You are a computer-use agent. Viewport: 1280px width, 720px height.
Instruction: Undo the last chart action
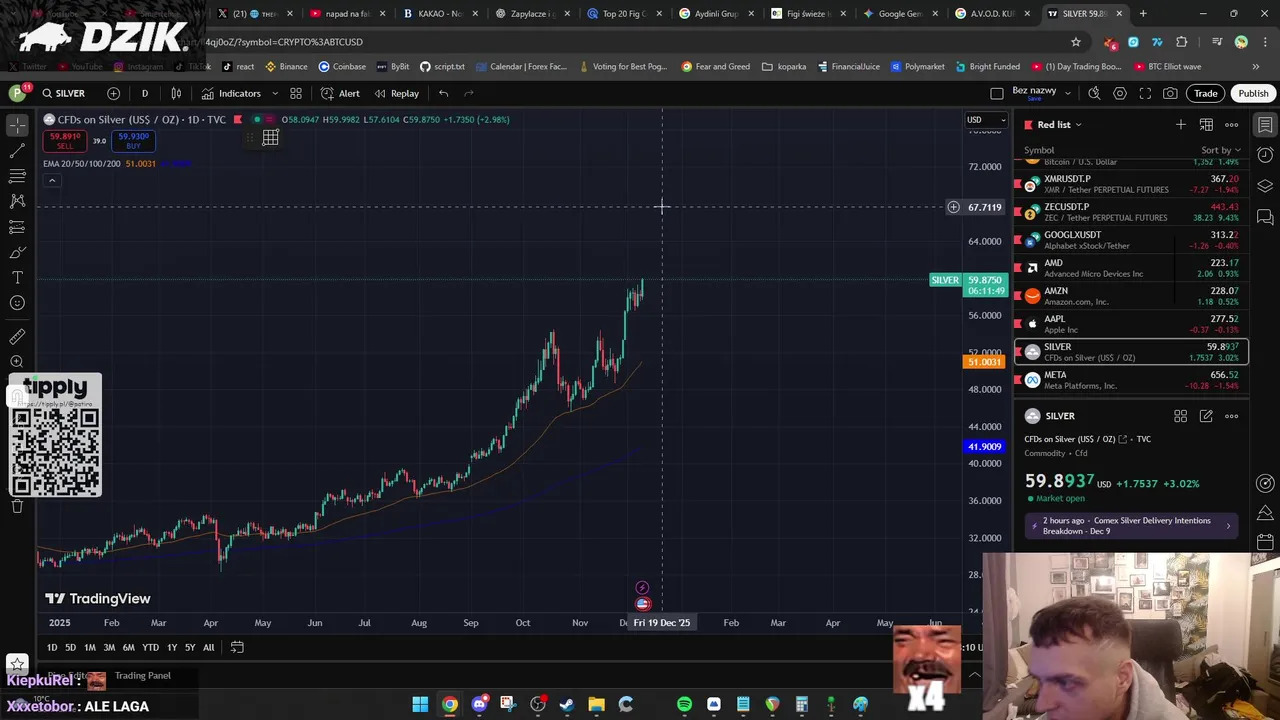443,93
